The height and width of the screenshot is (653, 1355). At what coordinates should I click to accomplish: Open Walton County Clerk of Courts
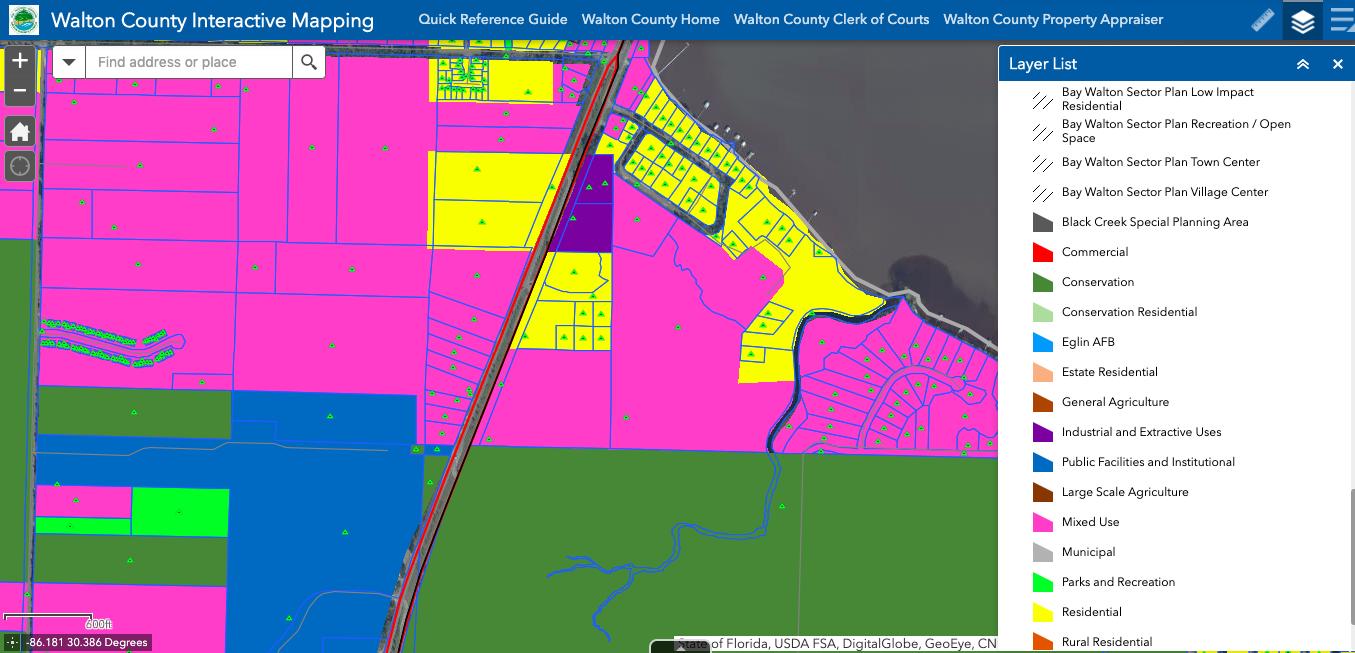[831, 20]
